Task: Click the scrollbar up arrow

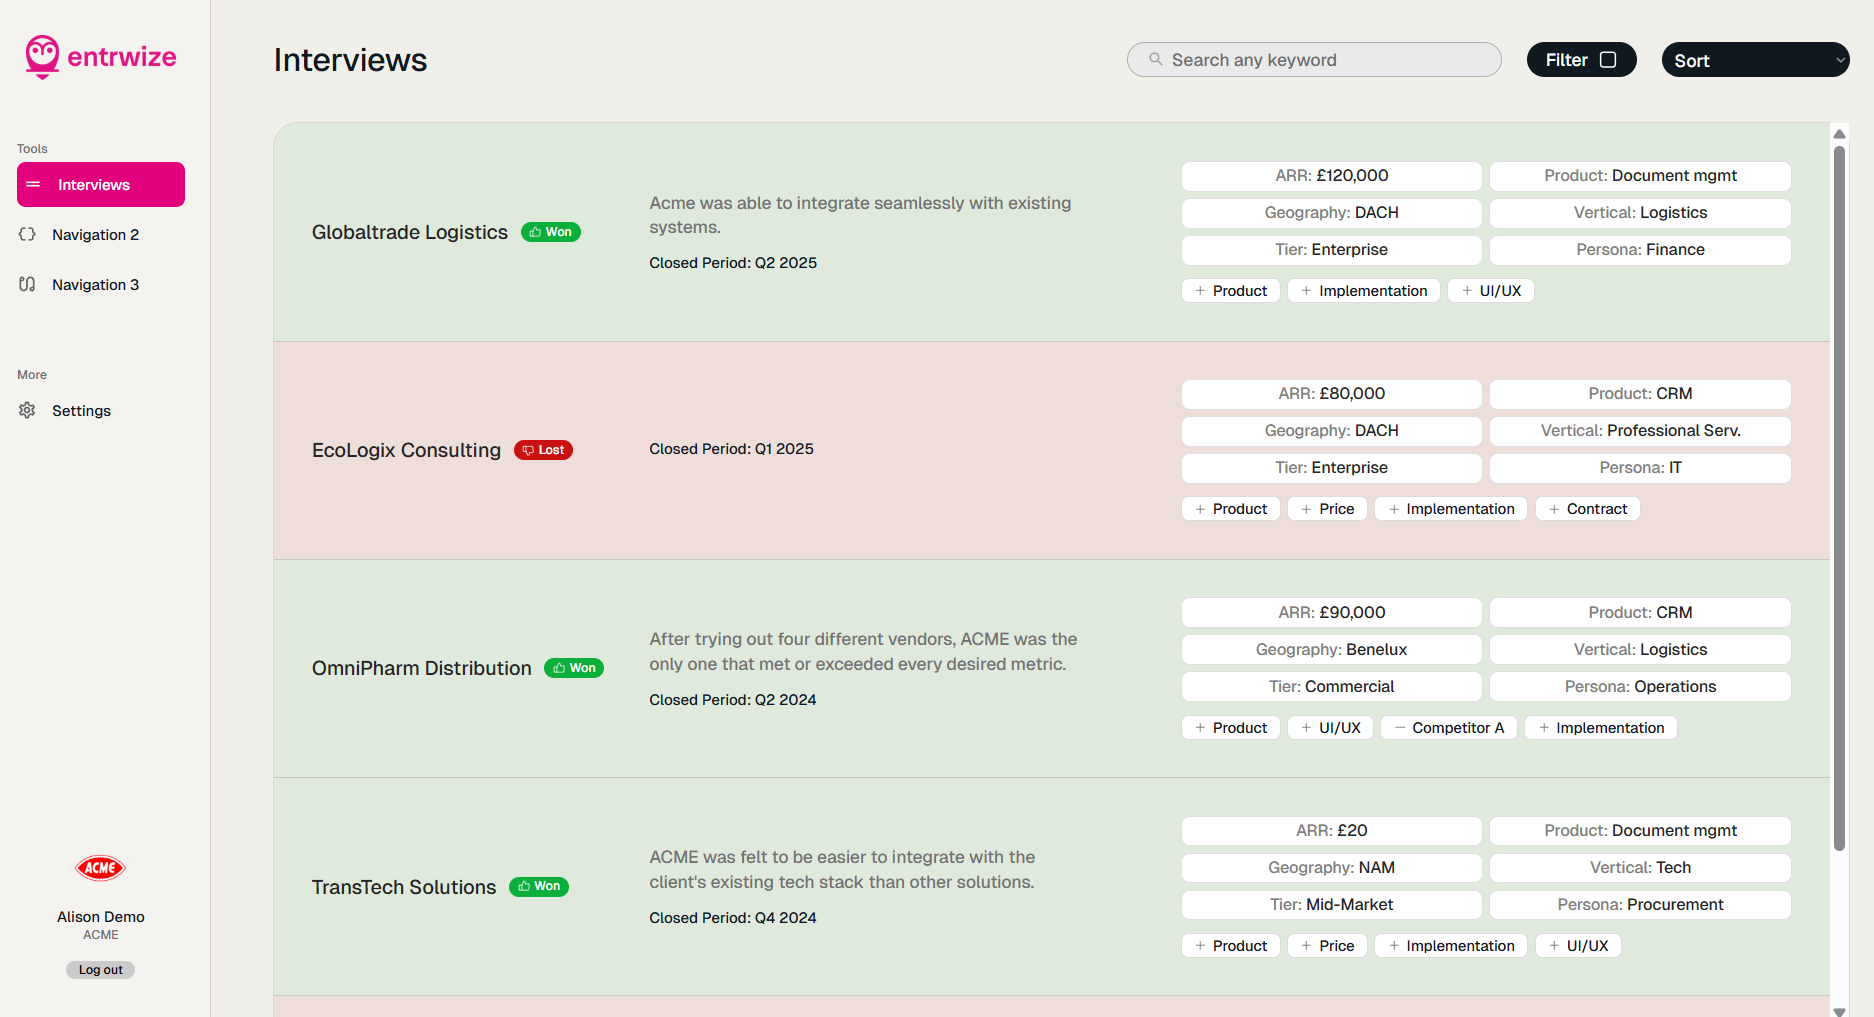Action: 1839,134
